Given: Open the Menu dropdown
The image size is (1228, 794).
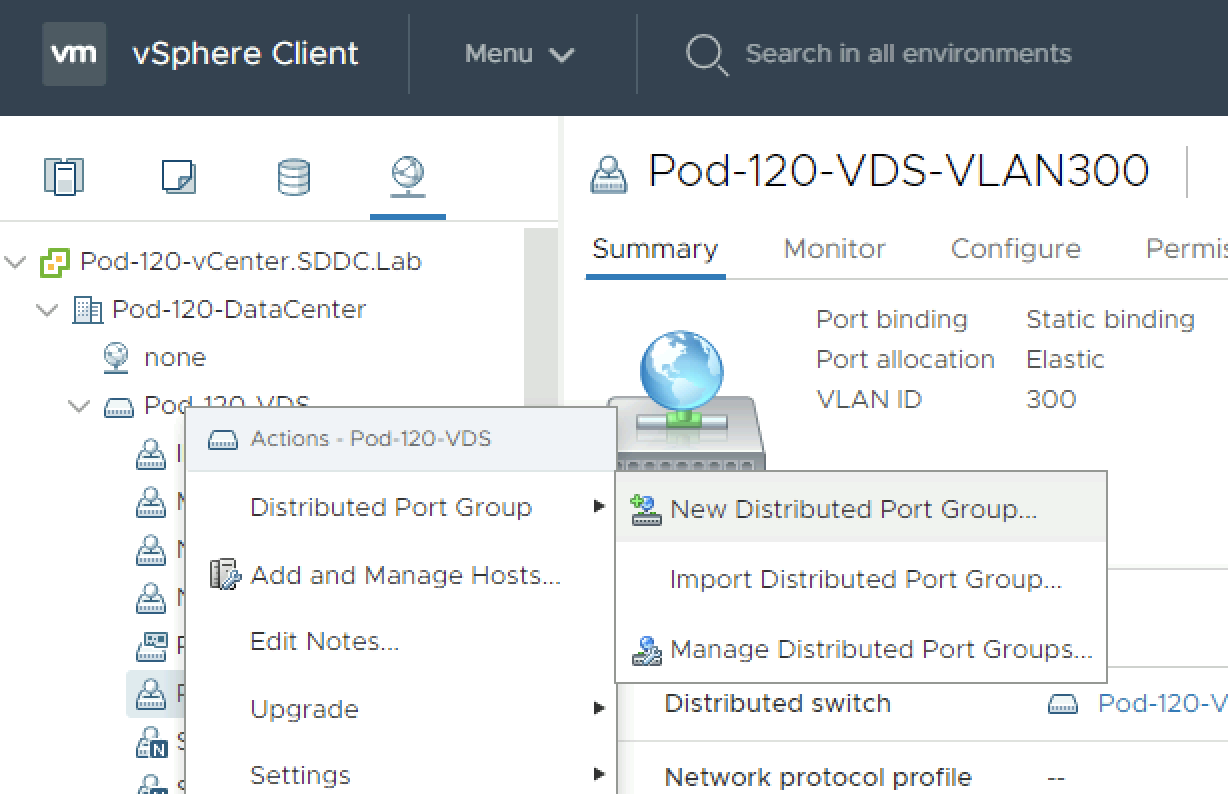Looking at the screenshot, I should (x=519, y=54).
